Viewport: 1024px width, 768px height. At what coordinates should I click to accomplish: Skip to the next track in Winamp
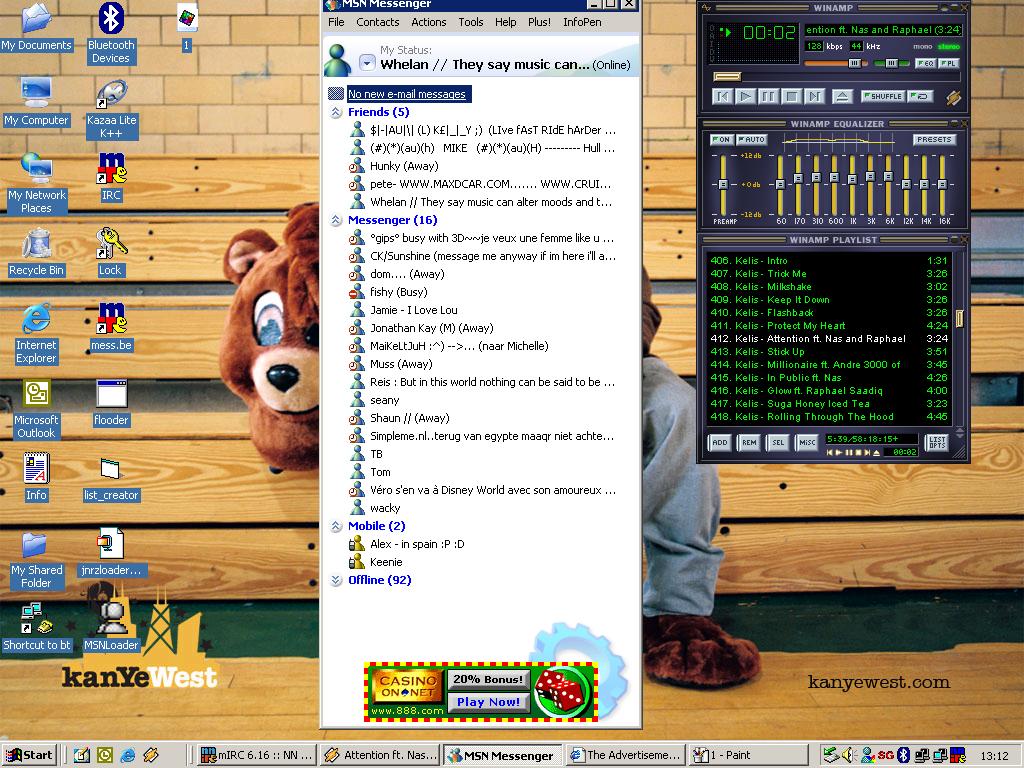(814, 97)
